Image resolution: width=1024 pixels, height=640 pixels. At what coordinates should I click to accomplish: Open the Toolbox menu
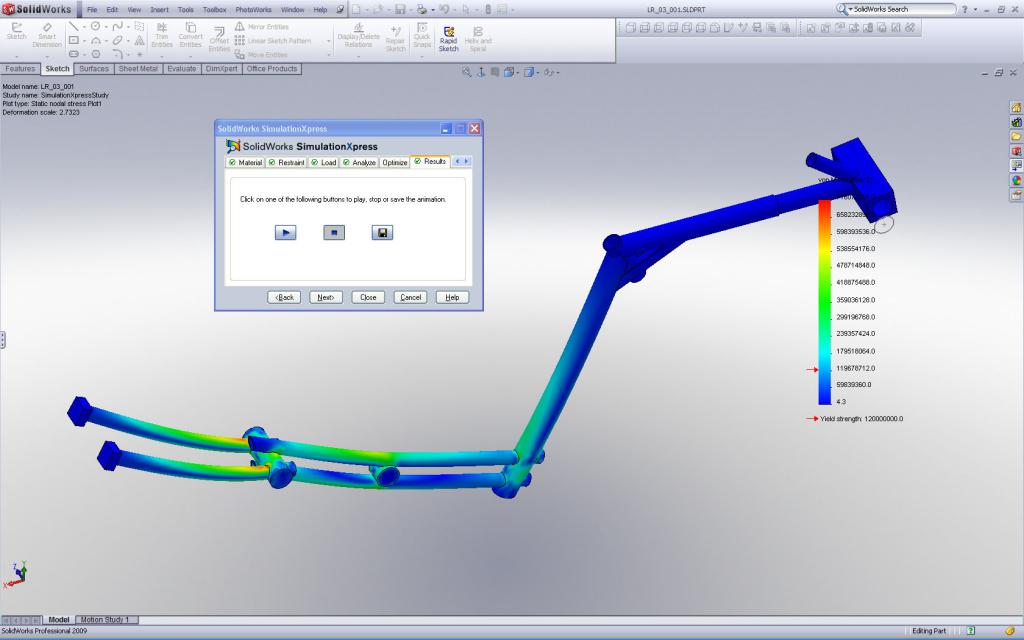pyautogui.click(x=214, y=10)
